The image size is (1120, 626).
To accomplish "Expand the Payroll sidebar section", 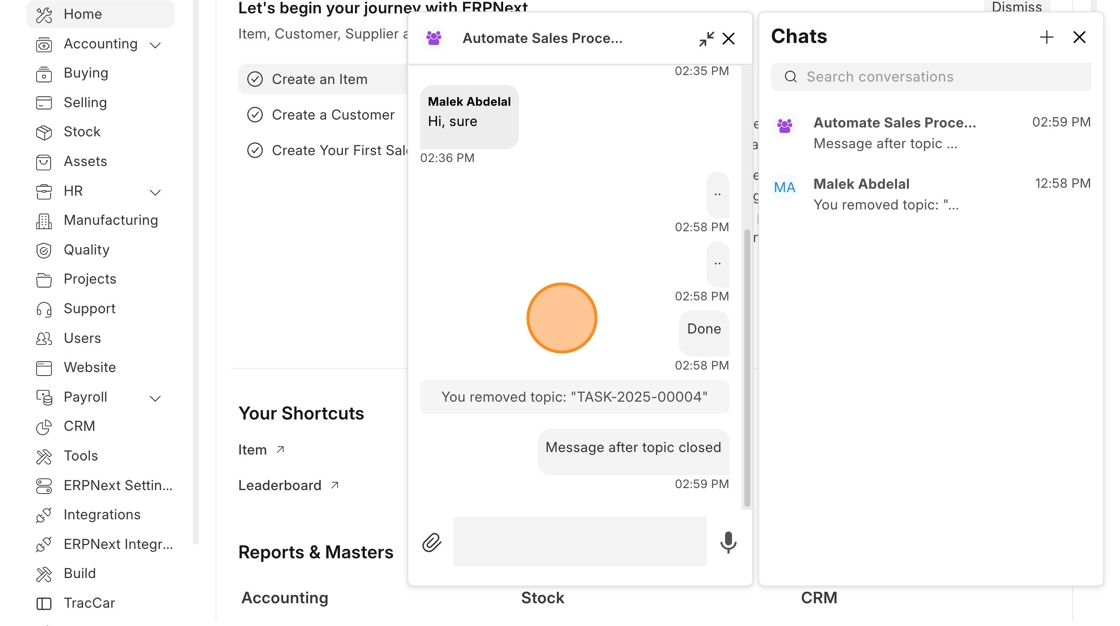I will pos(155,398).
